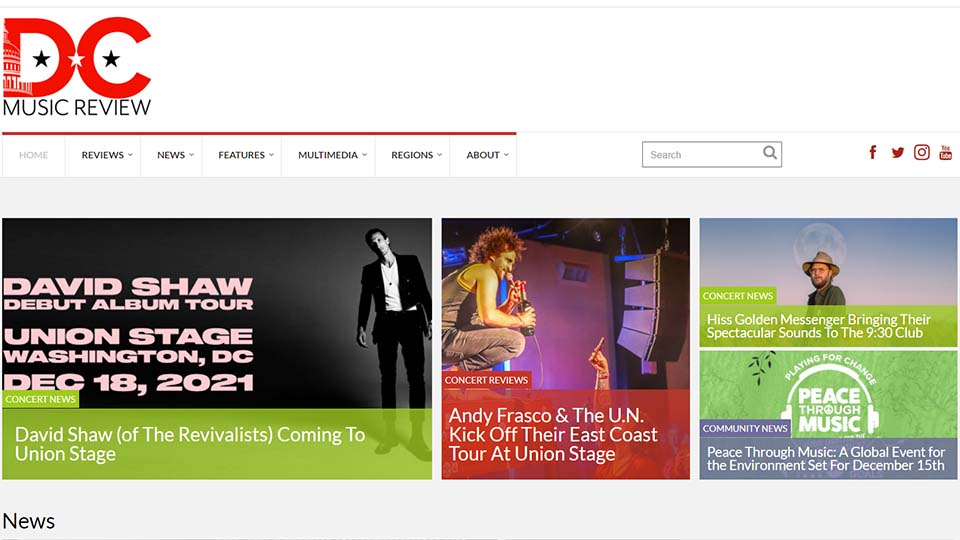Click Concert News tag on Hiss Golden Messenger
This screenshot has width=960, height=540.
point(738,296)
